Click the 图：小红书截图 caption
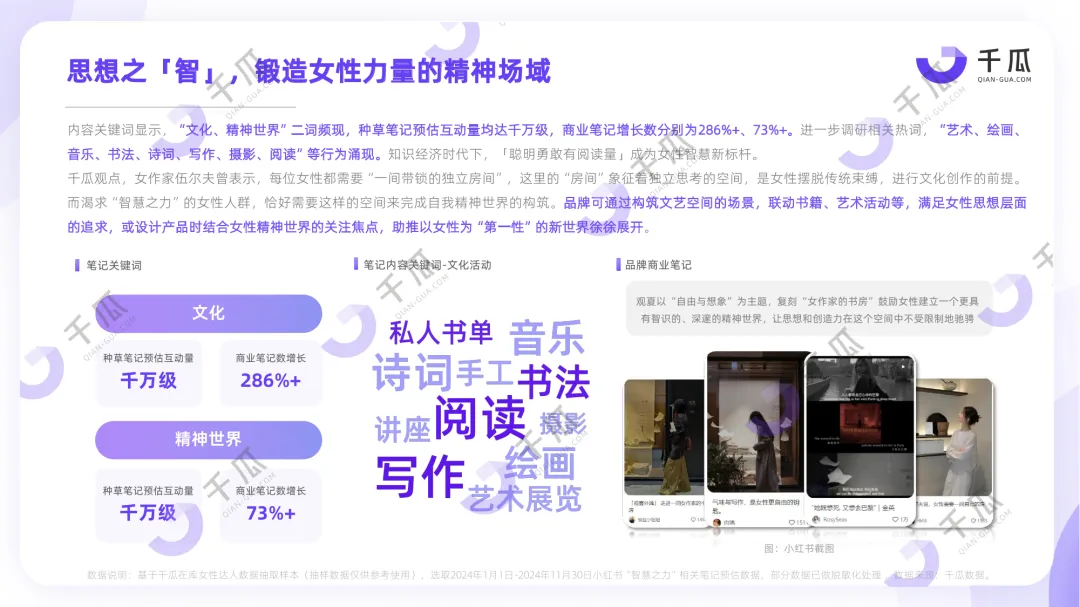Viewport: 1080px width, 607px height. [799, 548]
